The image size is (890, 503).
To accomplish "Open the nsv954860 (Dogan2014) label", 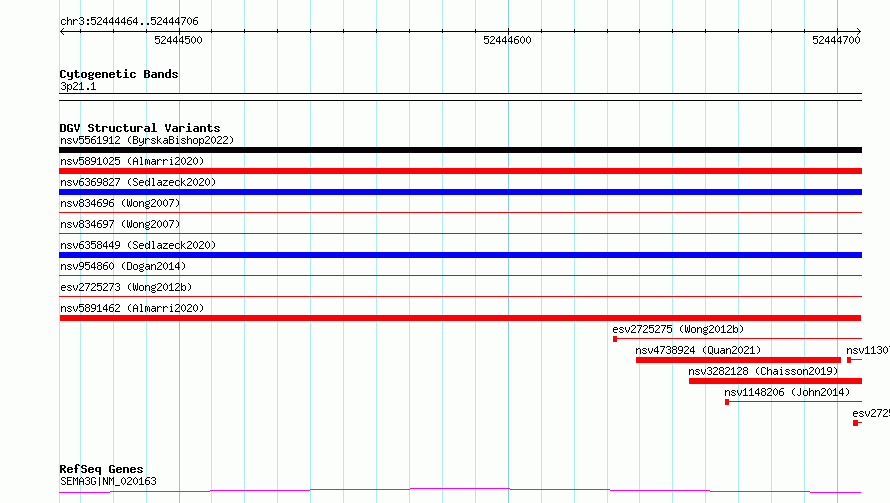I will tap(123, 266).
